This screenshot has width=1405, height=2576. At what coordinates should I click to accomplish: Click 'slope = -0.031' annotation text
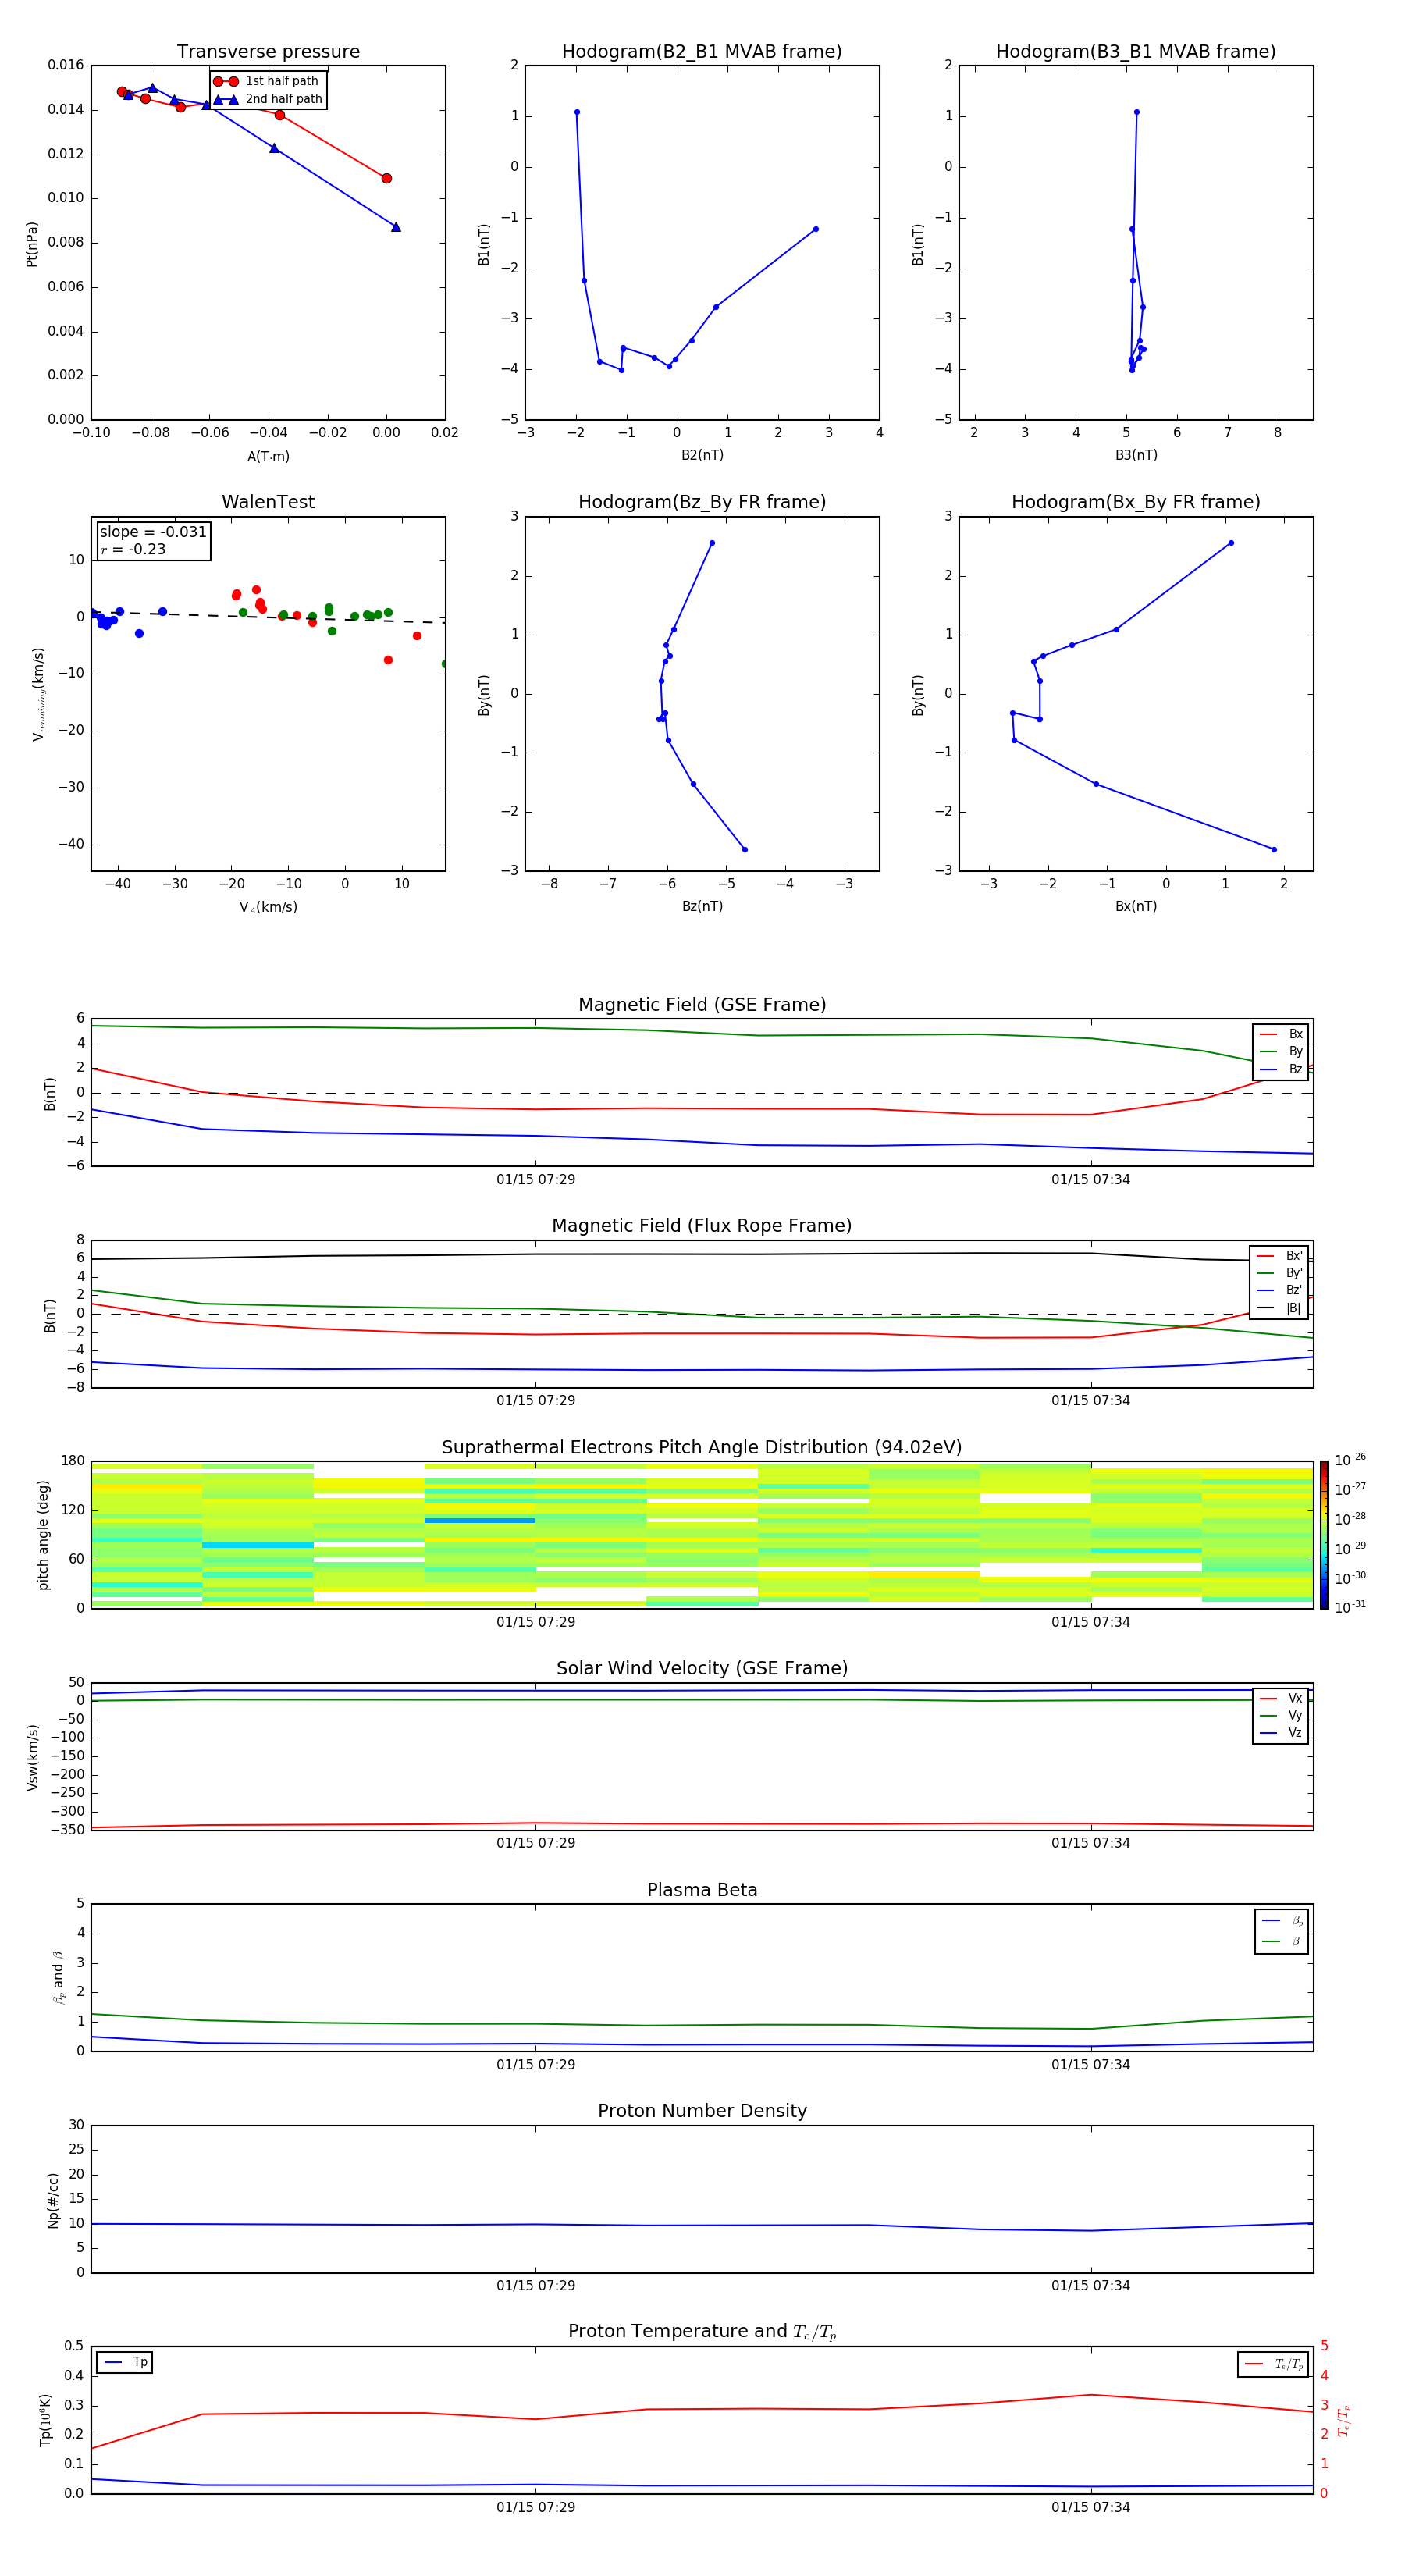coord(153,532)
